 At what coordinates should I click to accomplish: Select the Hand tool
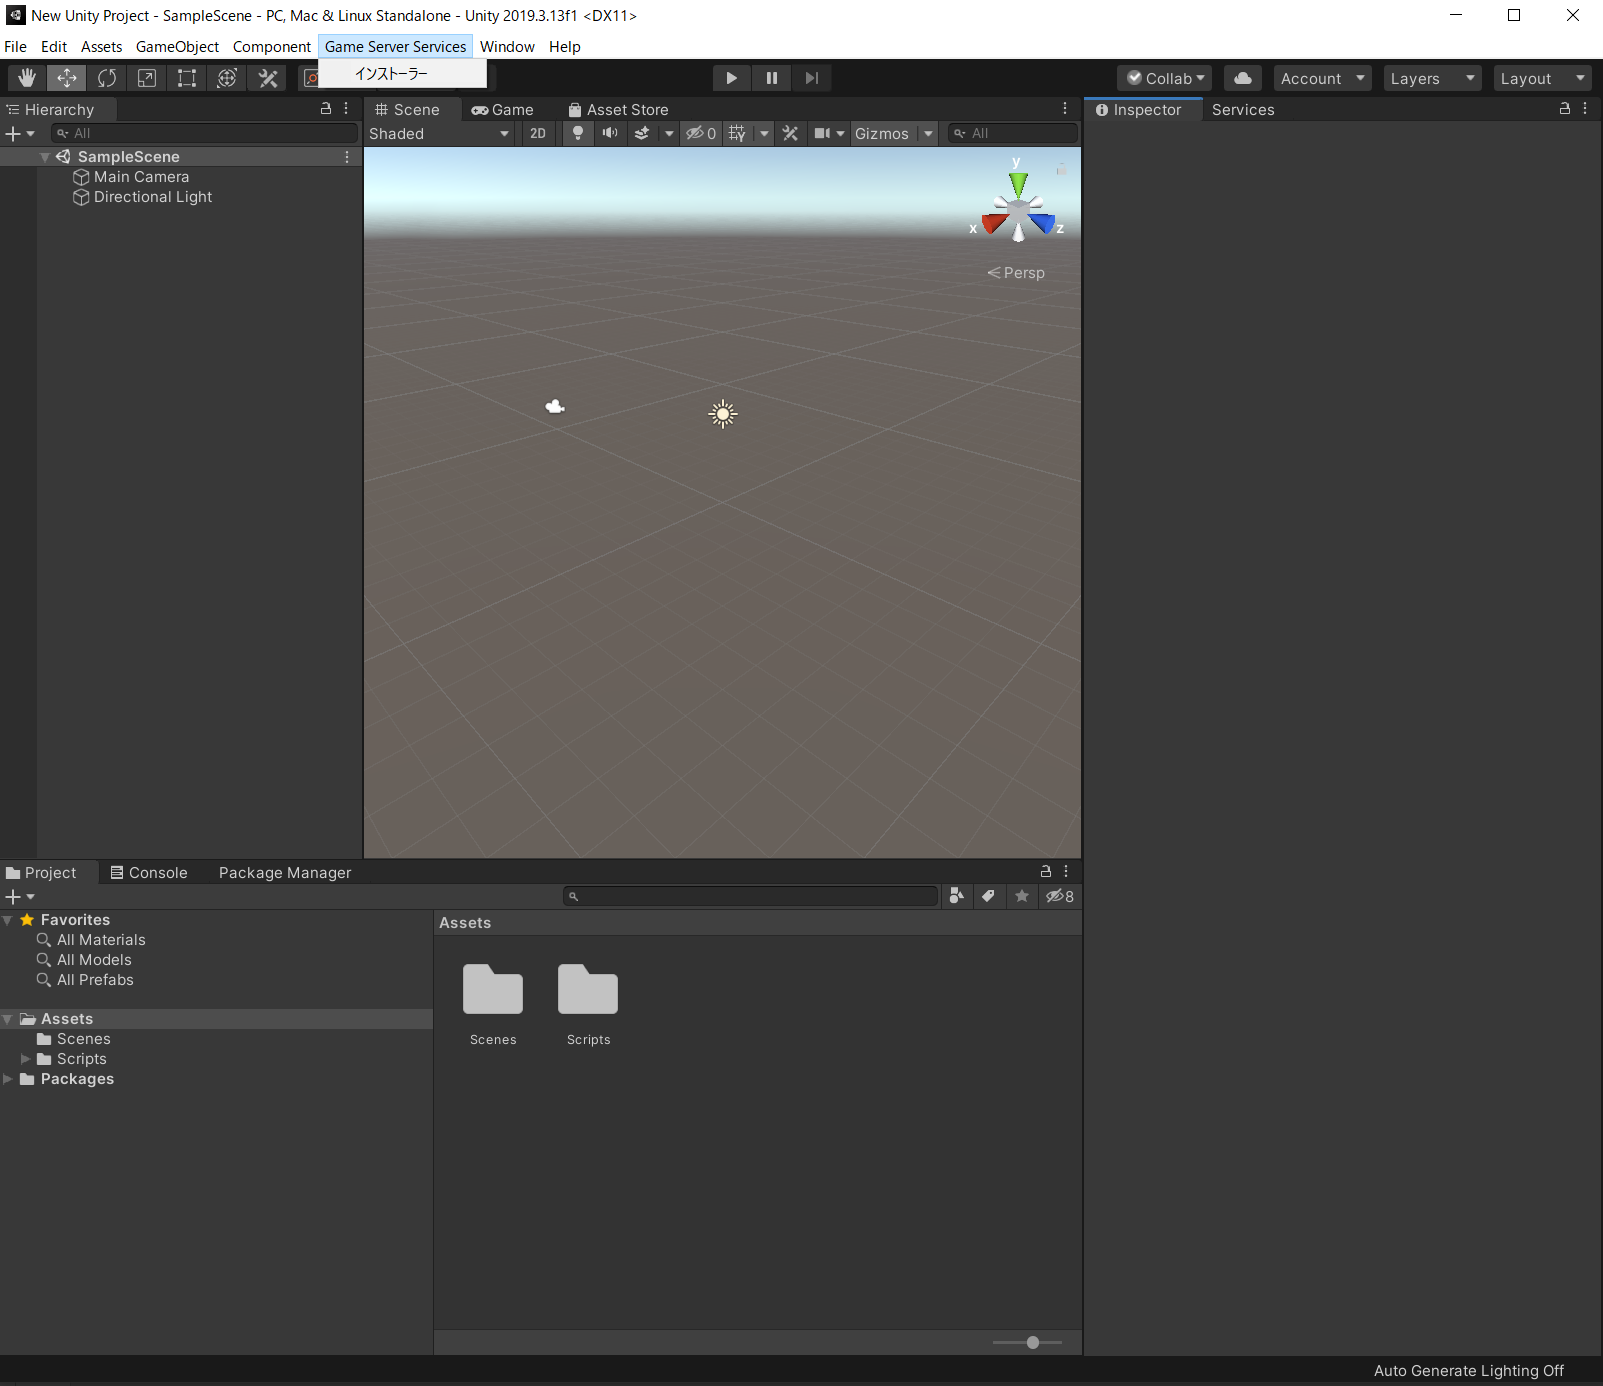pos(27,78)
